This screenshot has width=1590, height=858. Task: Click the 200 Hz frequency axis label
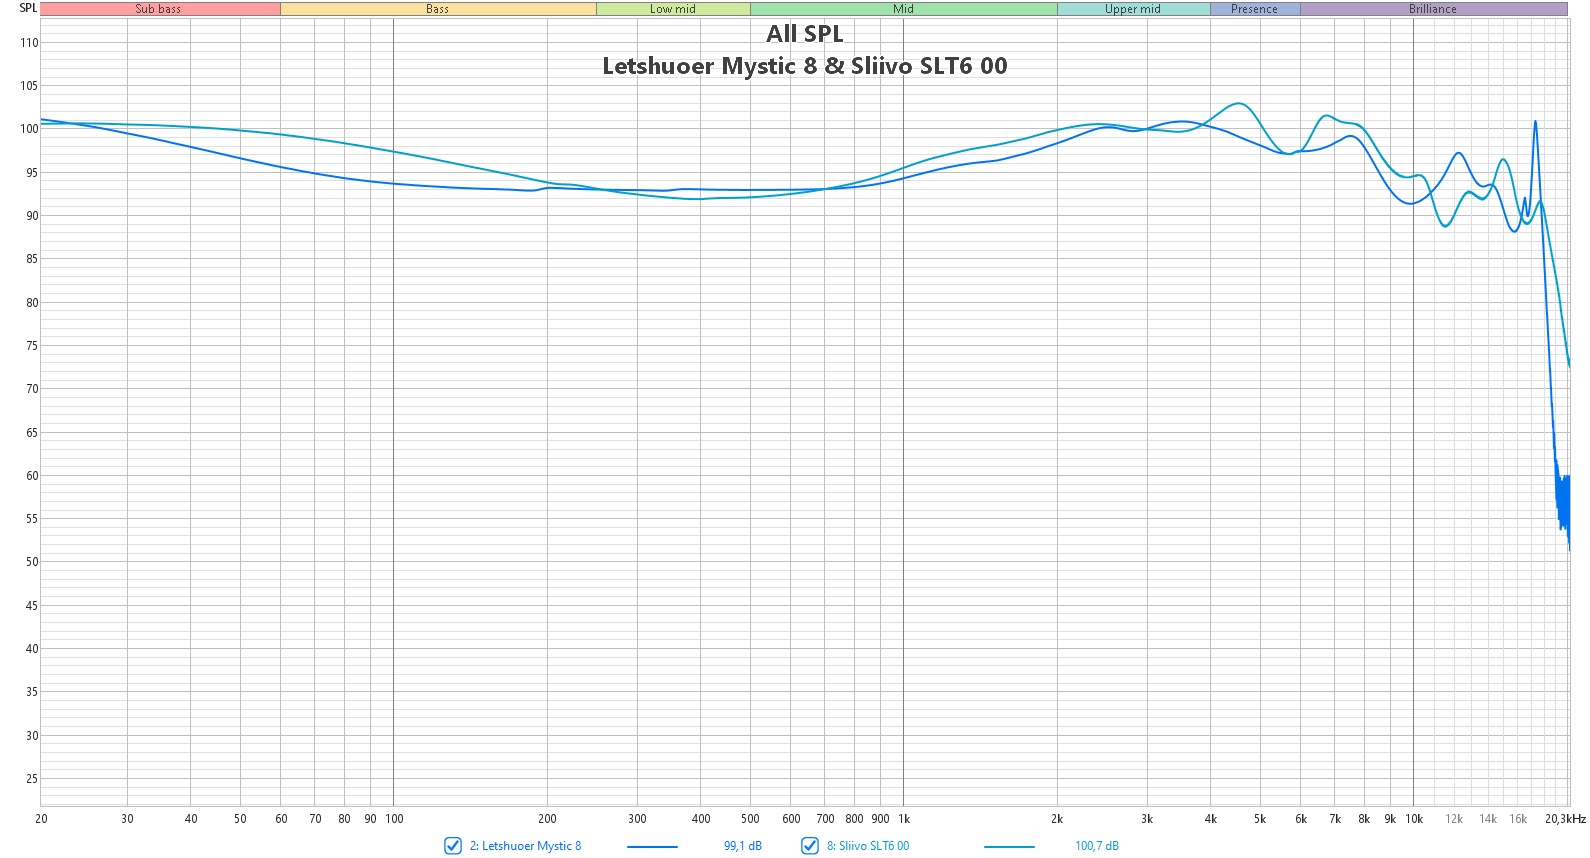click(x=547, y=819)
